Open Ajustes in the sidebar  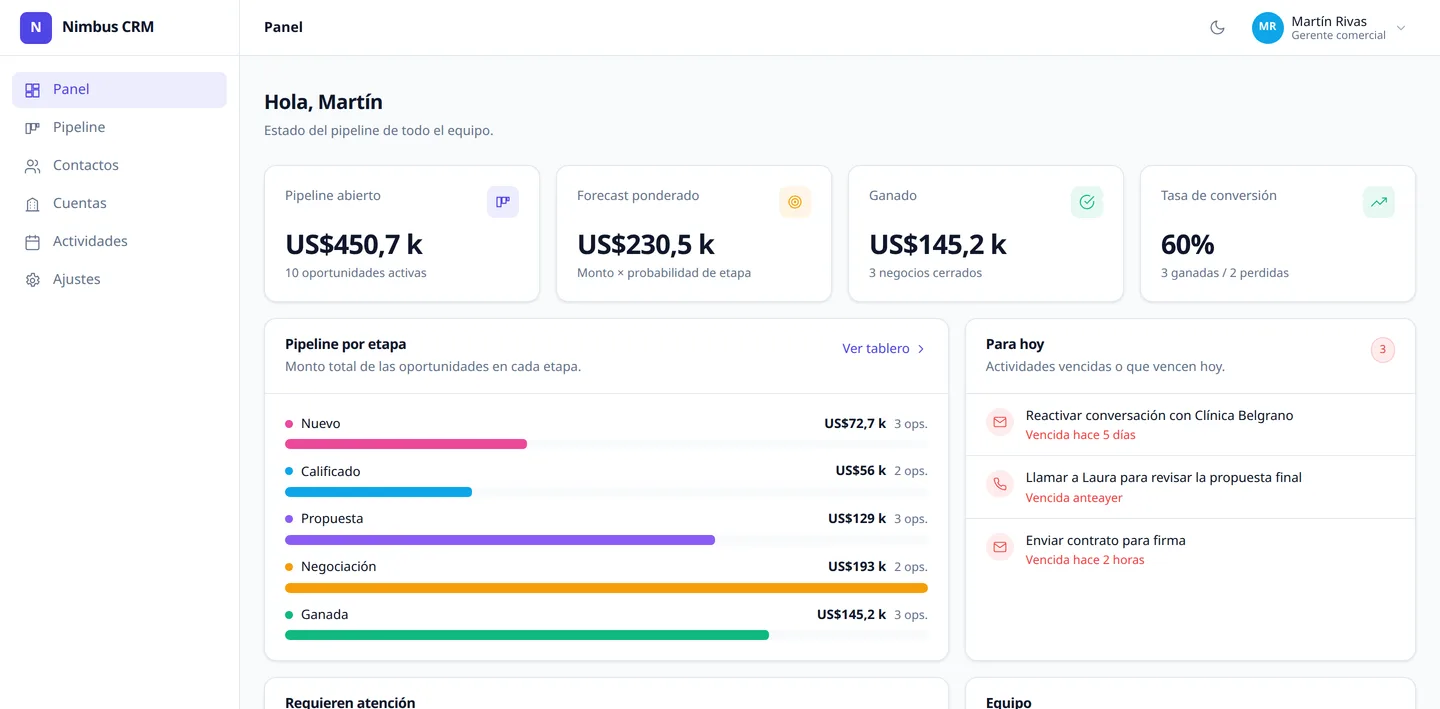pyautogui.click(x=119, y=280)
